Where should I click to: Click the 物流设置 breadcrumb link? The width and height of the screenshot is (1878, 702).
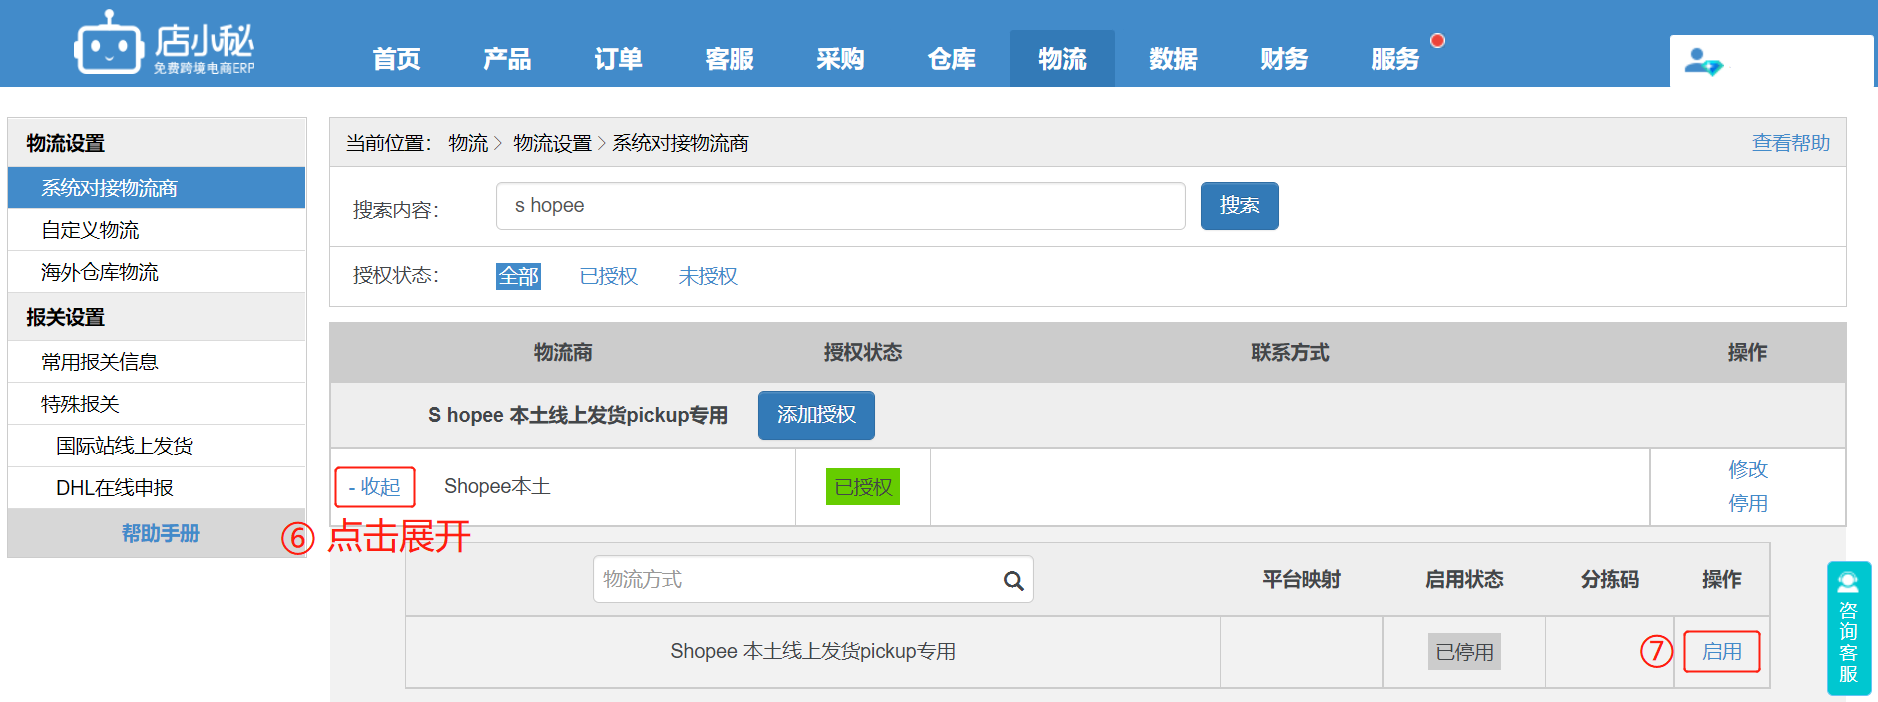click(x=553, y=143)
